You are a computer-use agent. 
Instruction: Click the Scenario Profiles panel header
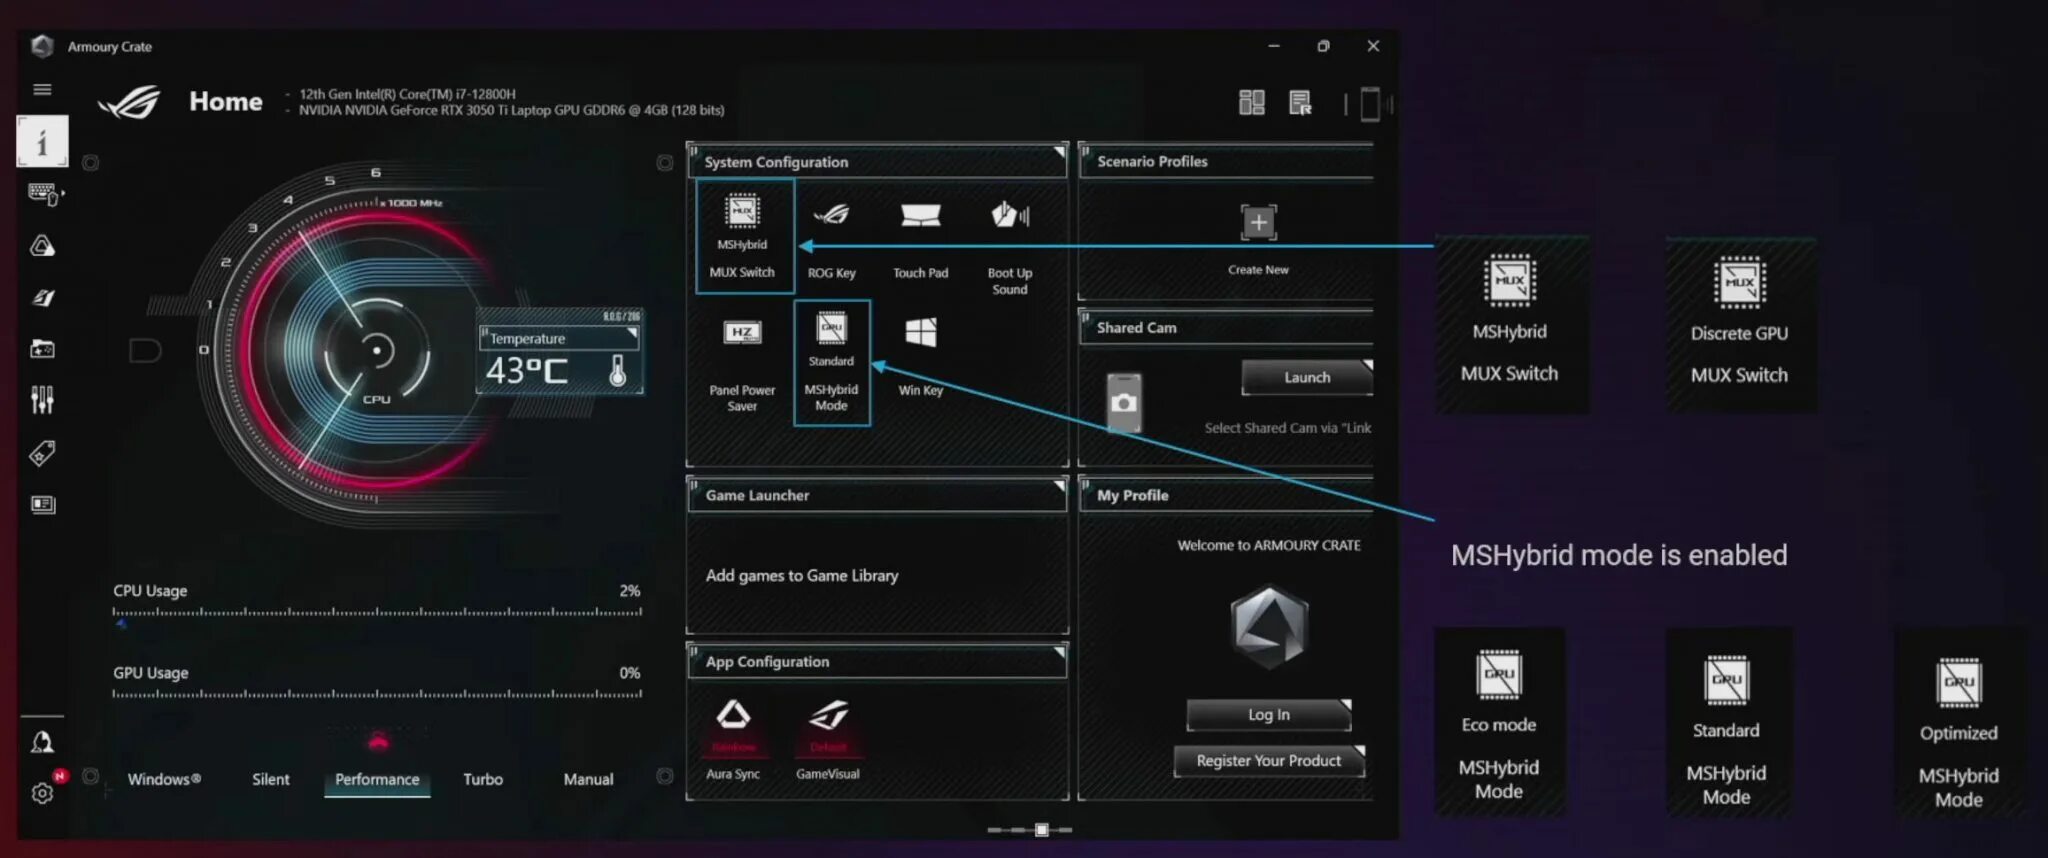tap(1226, 161)
